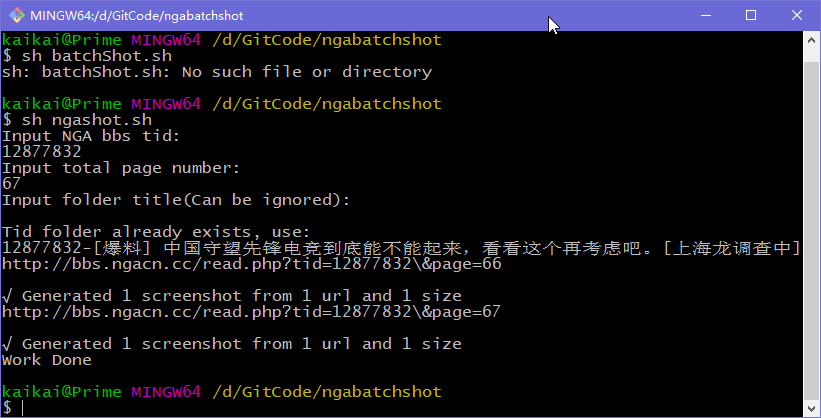Click the scrollbar up arrow
Image resolution: width=821 pixels, height=418 pixels.
tap(812, 40)
